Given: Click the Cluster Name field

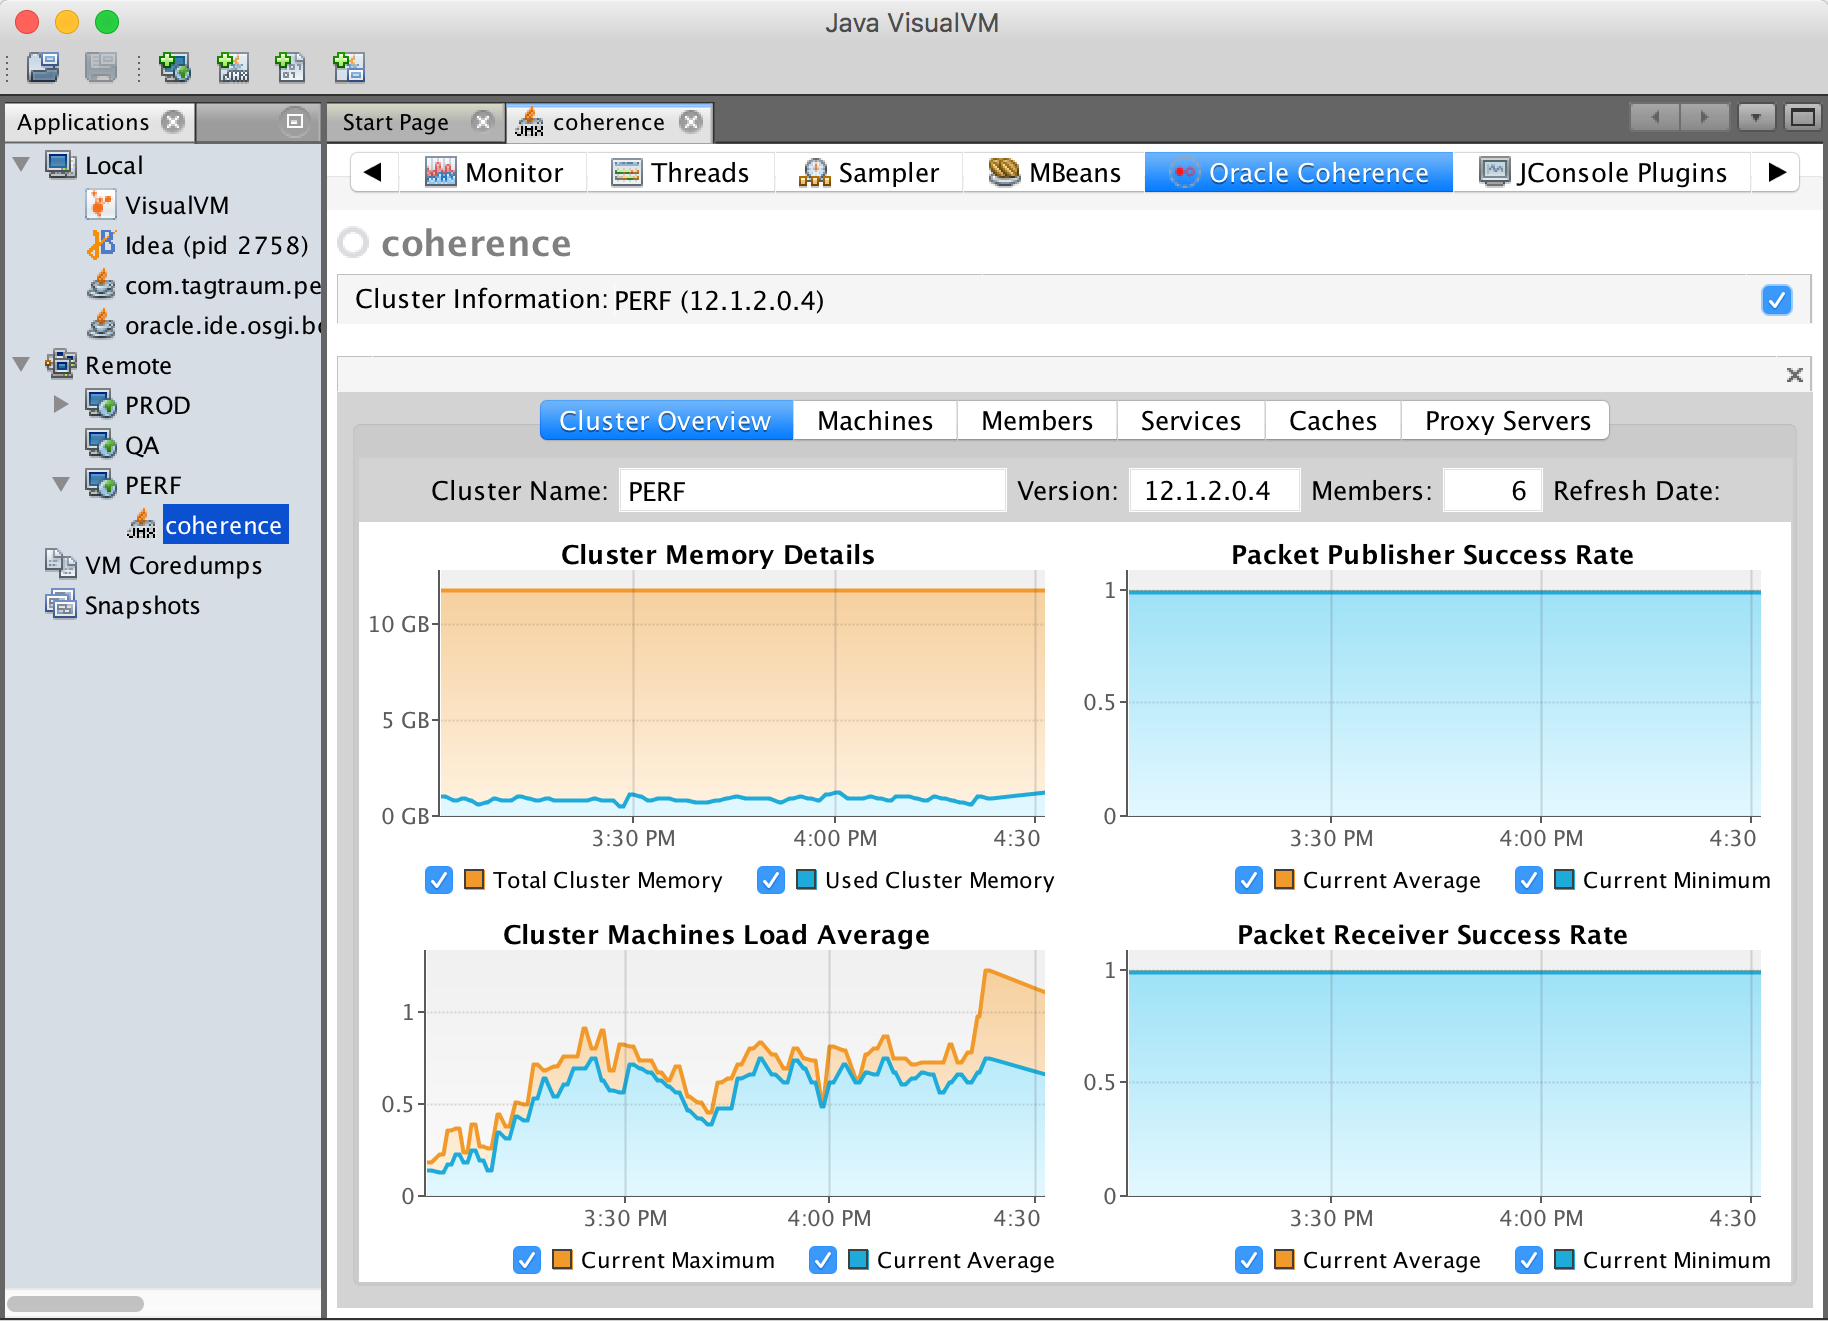Looking at the screenshot, I should pos(812,491).
